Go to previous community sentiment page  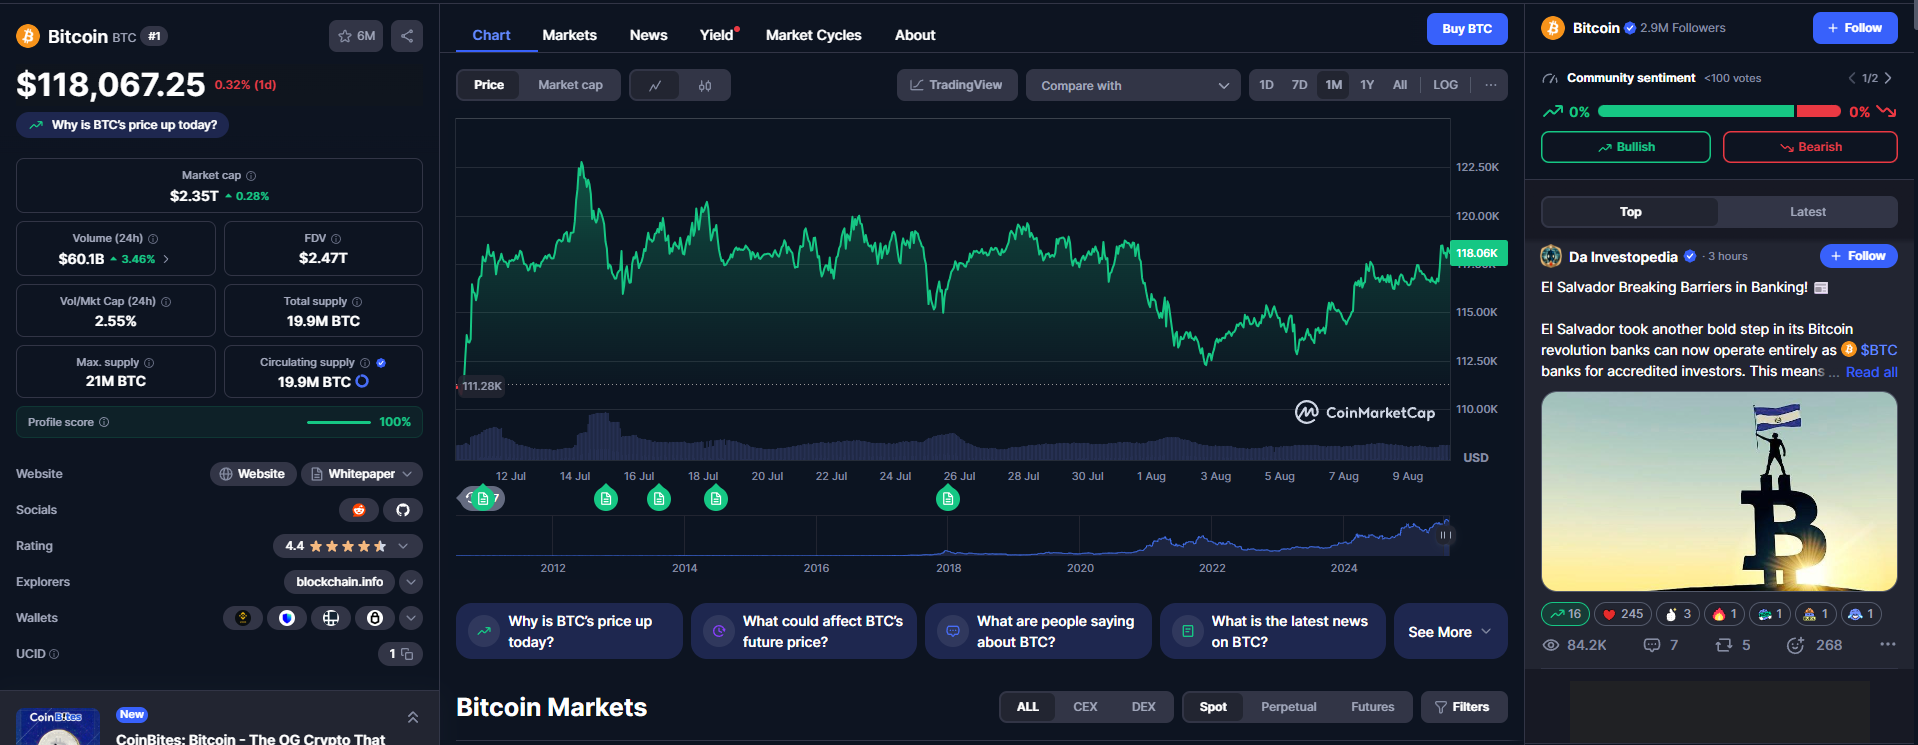[x=1852, y=78]
